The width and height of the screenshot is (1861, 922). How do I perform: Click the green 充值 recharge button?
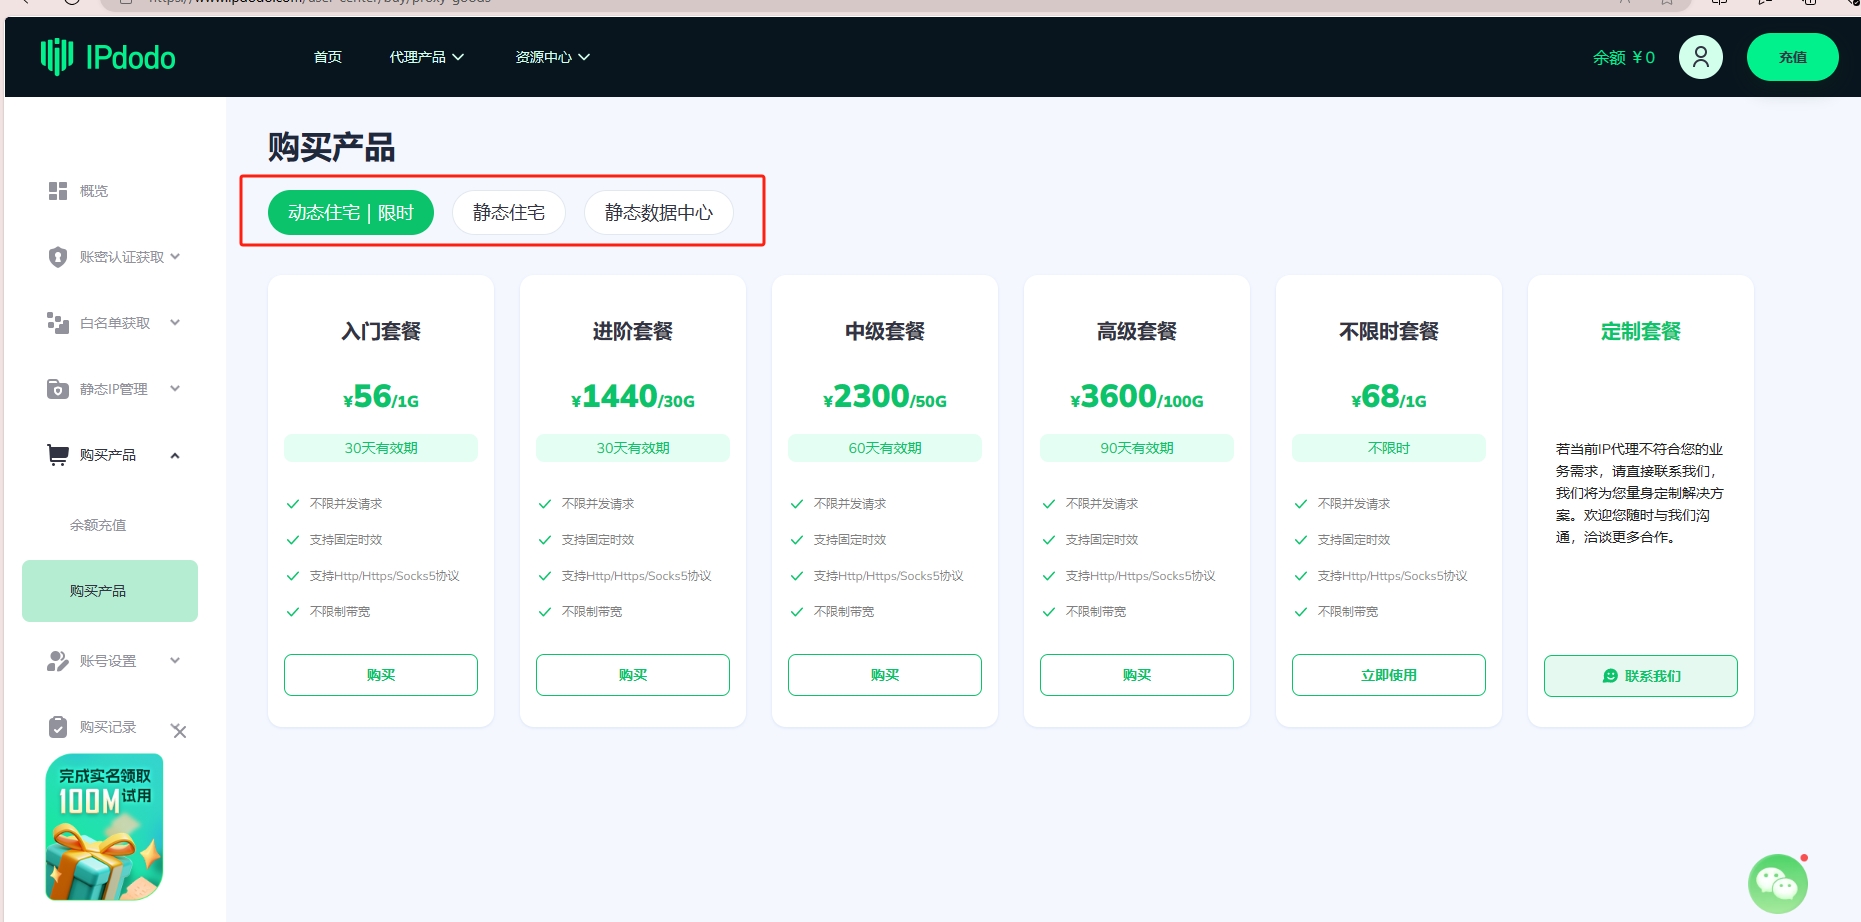click(1793, 57)
